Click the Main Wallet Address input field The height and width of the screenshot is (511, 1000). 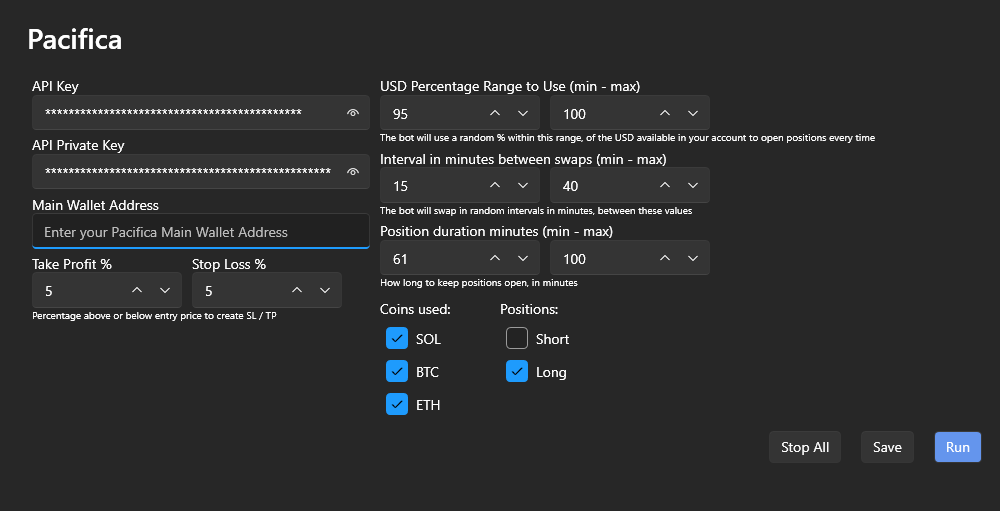pyautogui.click(x=200, y=232)
